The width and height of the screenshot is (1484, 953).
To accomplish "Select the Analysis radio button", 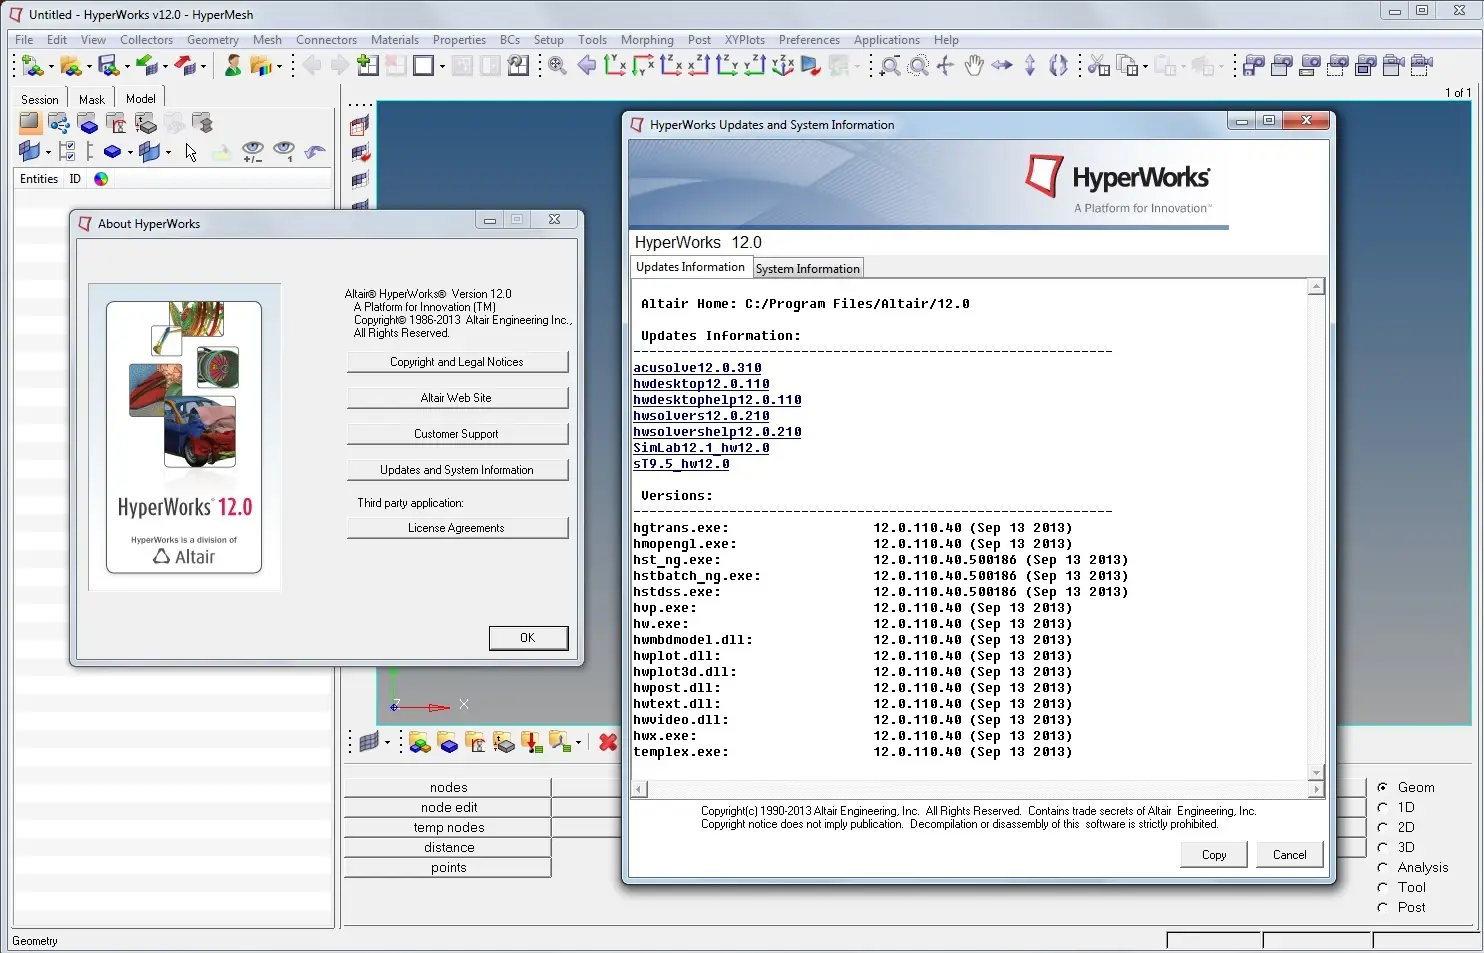I will pos(1383,867).
